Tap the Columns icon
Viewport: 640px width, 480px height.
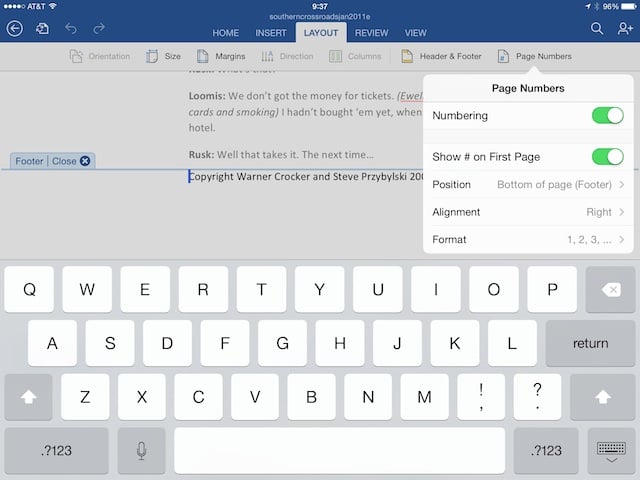tap(335, 56)
